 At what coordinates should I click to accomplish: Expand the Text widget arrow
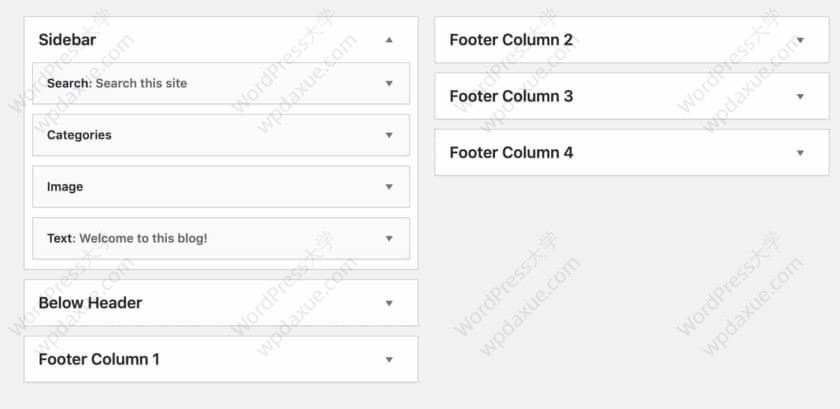[389, 239]
